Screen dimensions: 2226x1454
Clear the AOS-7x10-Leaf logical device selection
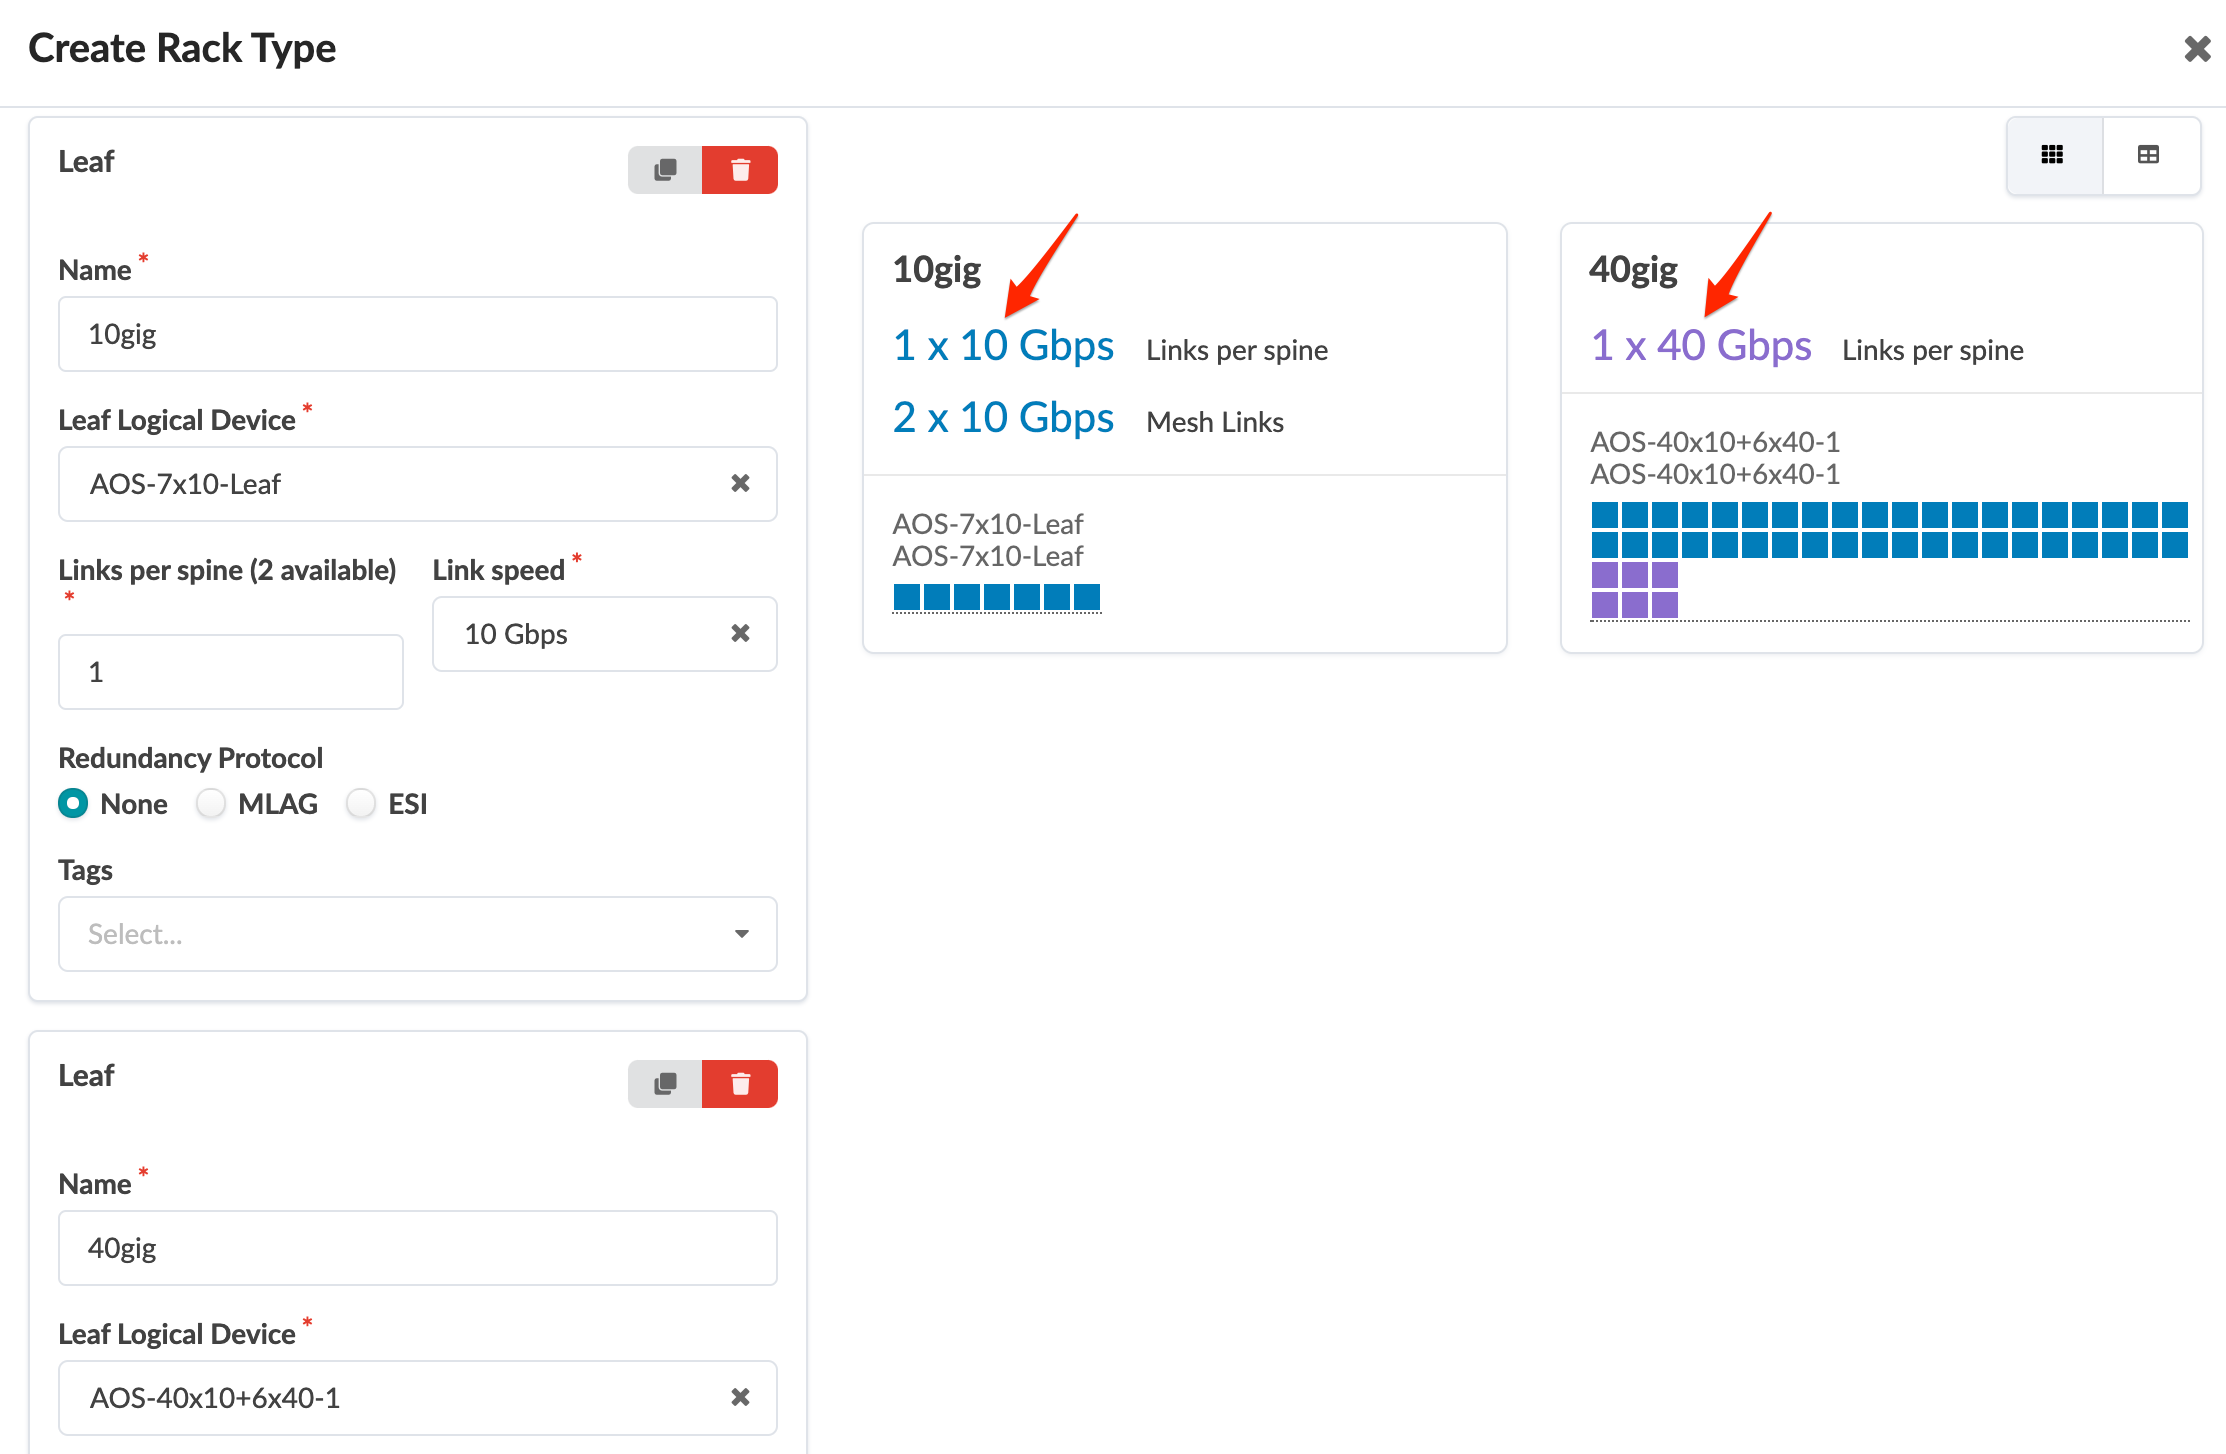point(740,484)
